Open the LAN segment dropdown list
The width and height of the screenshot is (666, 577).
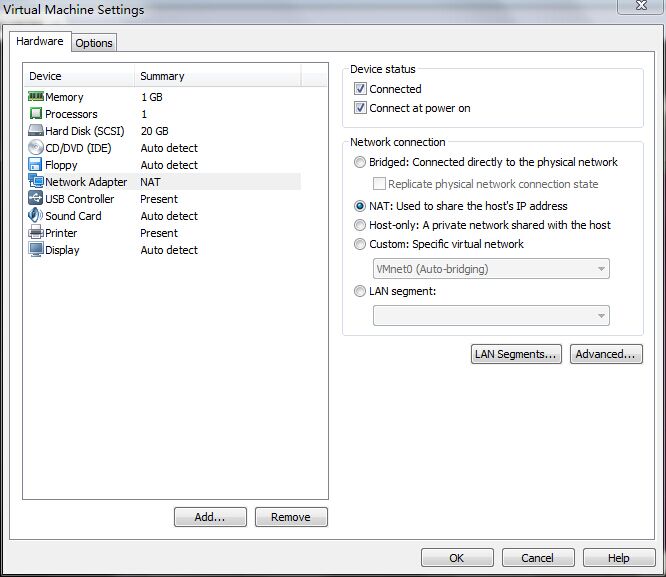tap(491, 316)
